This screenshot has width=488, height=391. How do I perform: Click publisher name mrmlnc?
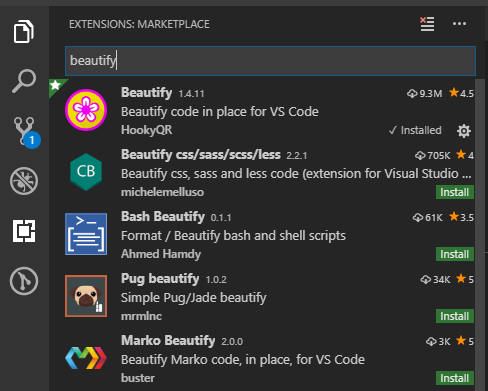[x=141, y=316]
